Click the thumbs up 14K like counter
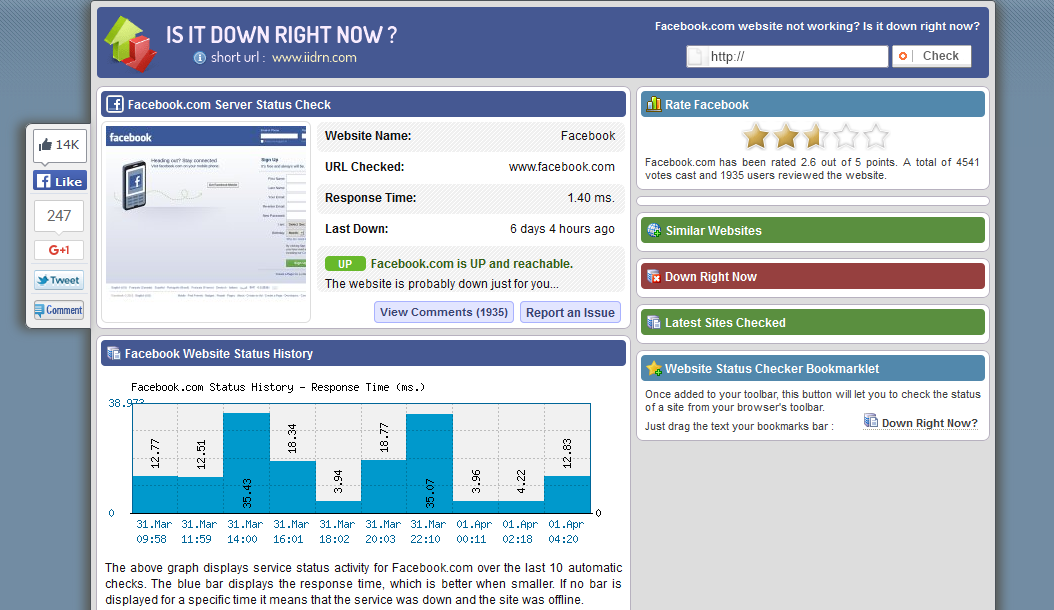The width and height of the screenshot is (1054, 610). click(60, 145)
